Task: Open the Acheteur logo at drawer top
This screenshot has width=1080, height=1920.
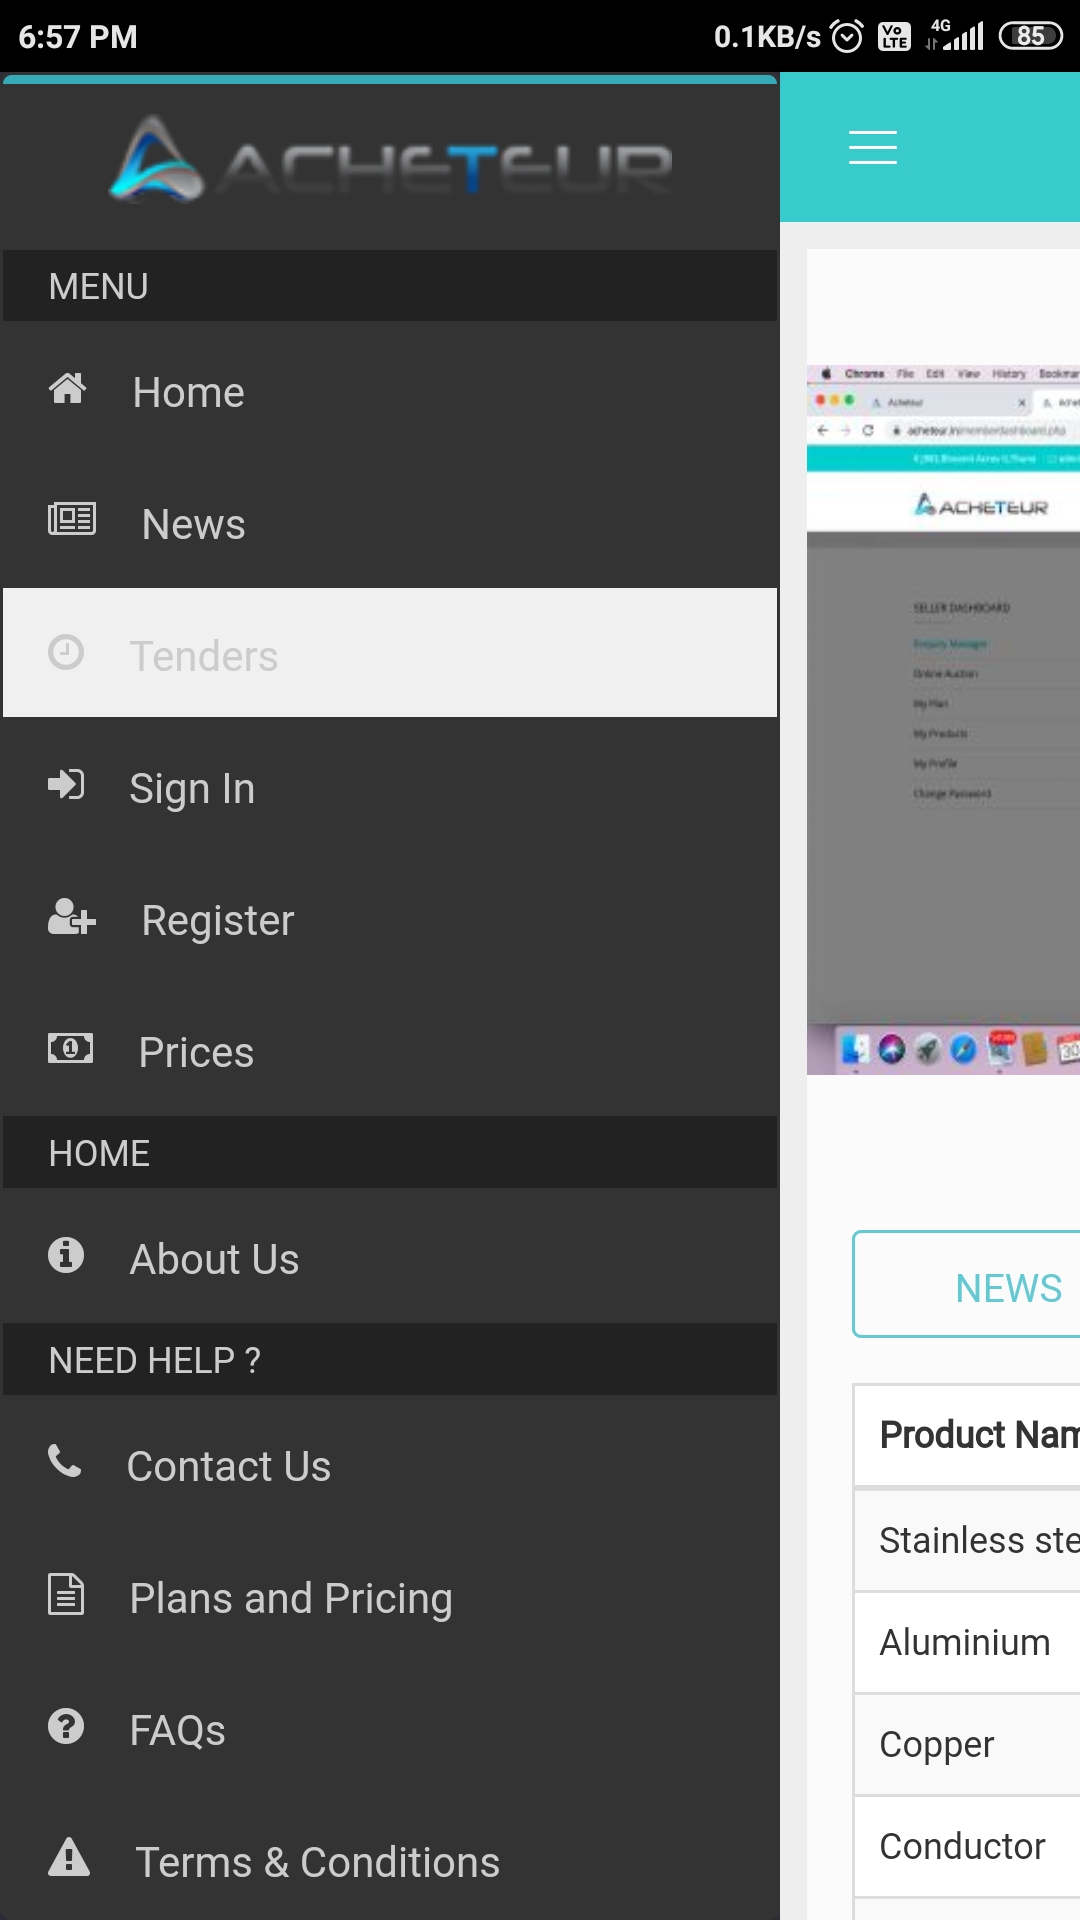Action: (x=390, y=160)
